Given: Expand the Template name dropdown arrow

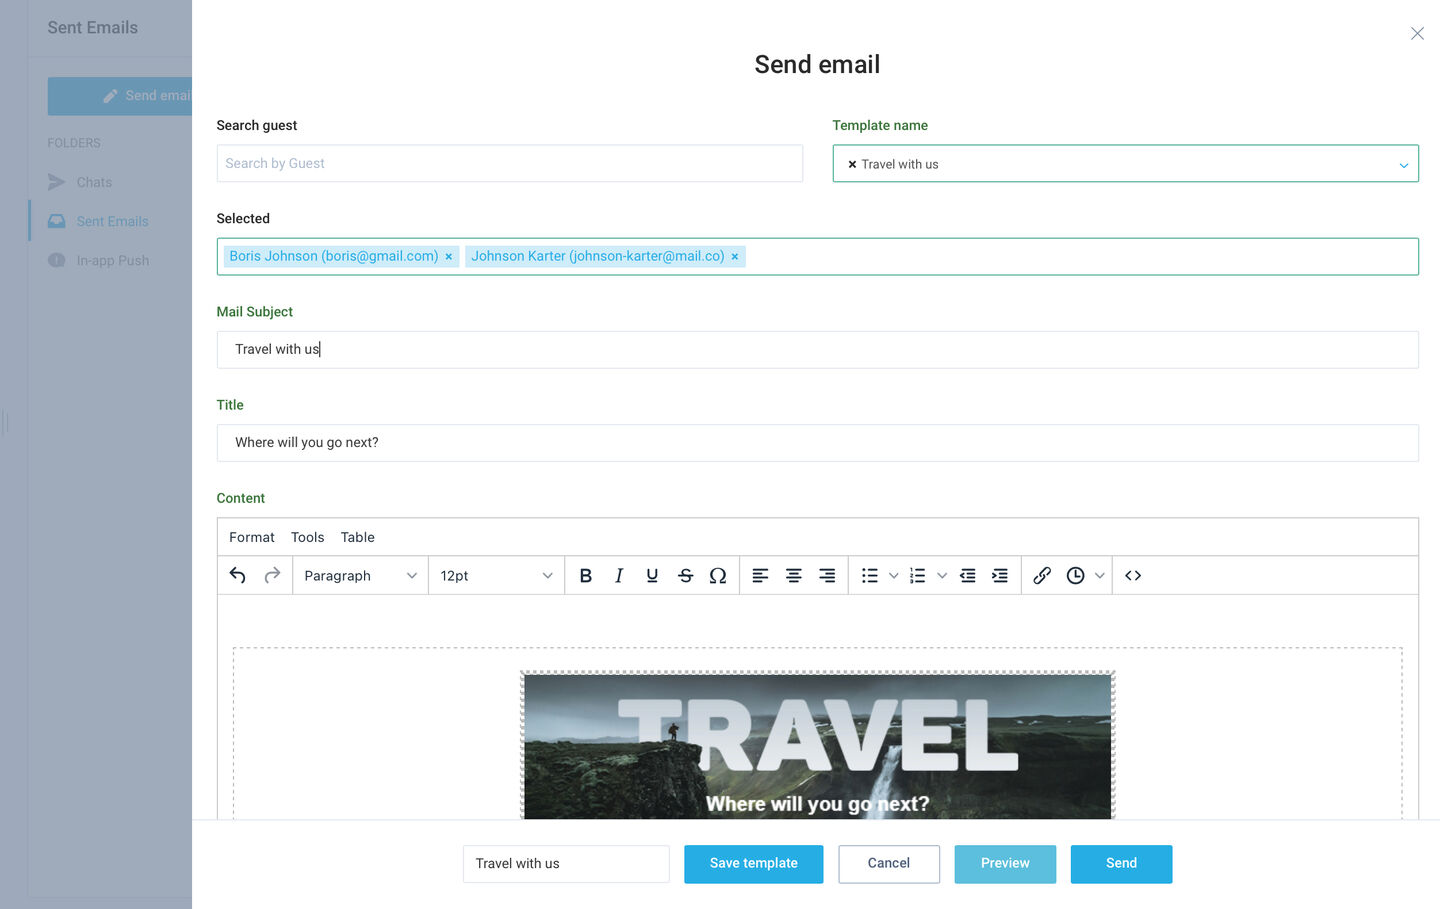Looking at the screenshot, I should (1403, 165).
